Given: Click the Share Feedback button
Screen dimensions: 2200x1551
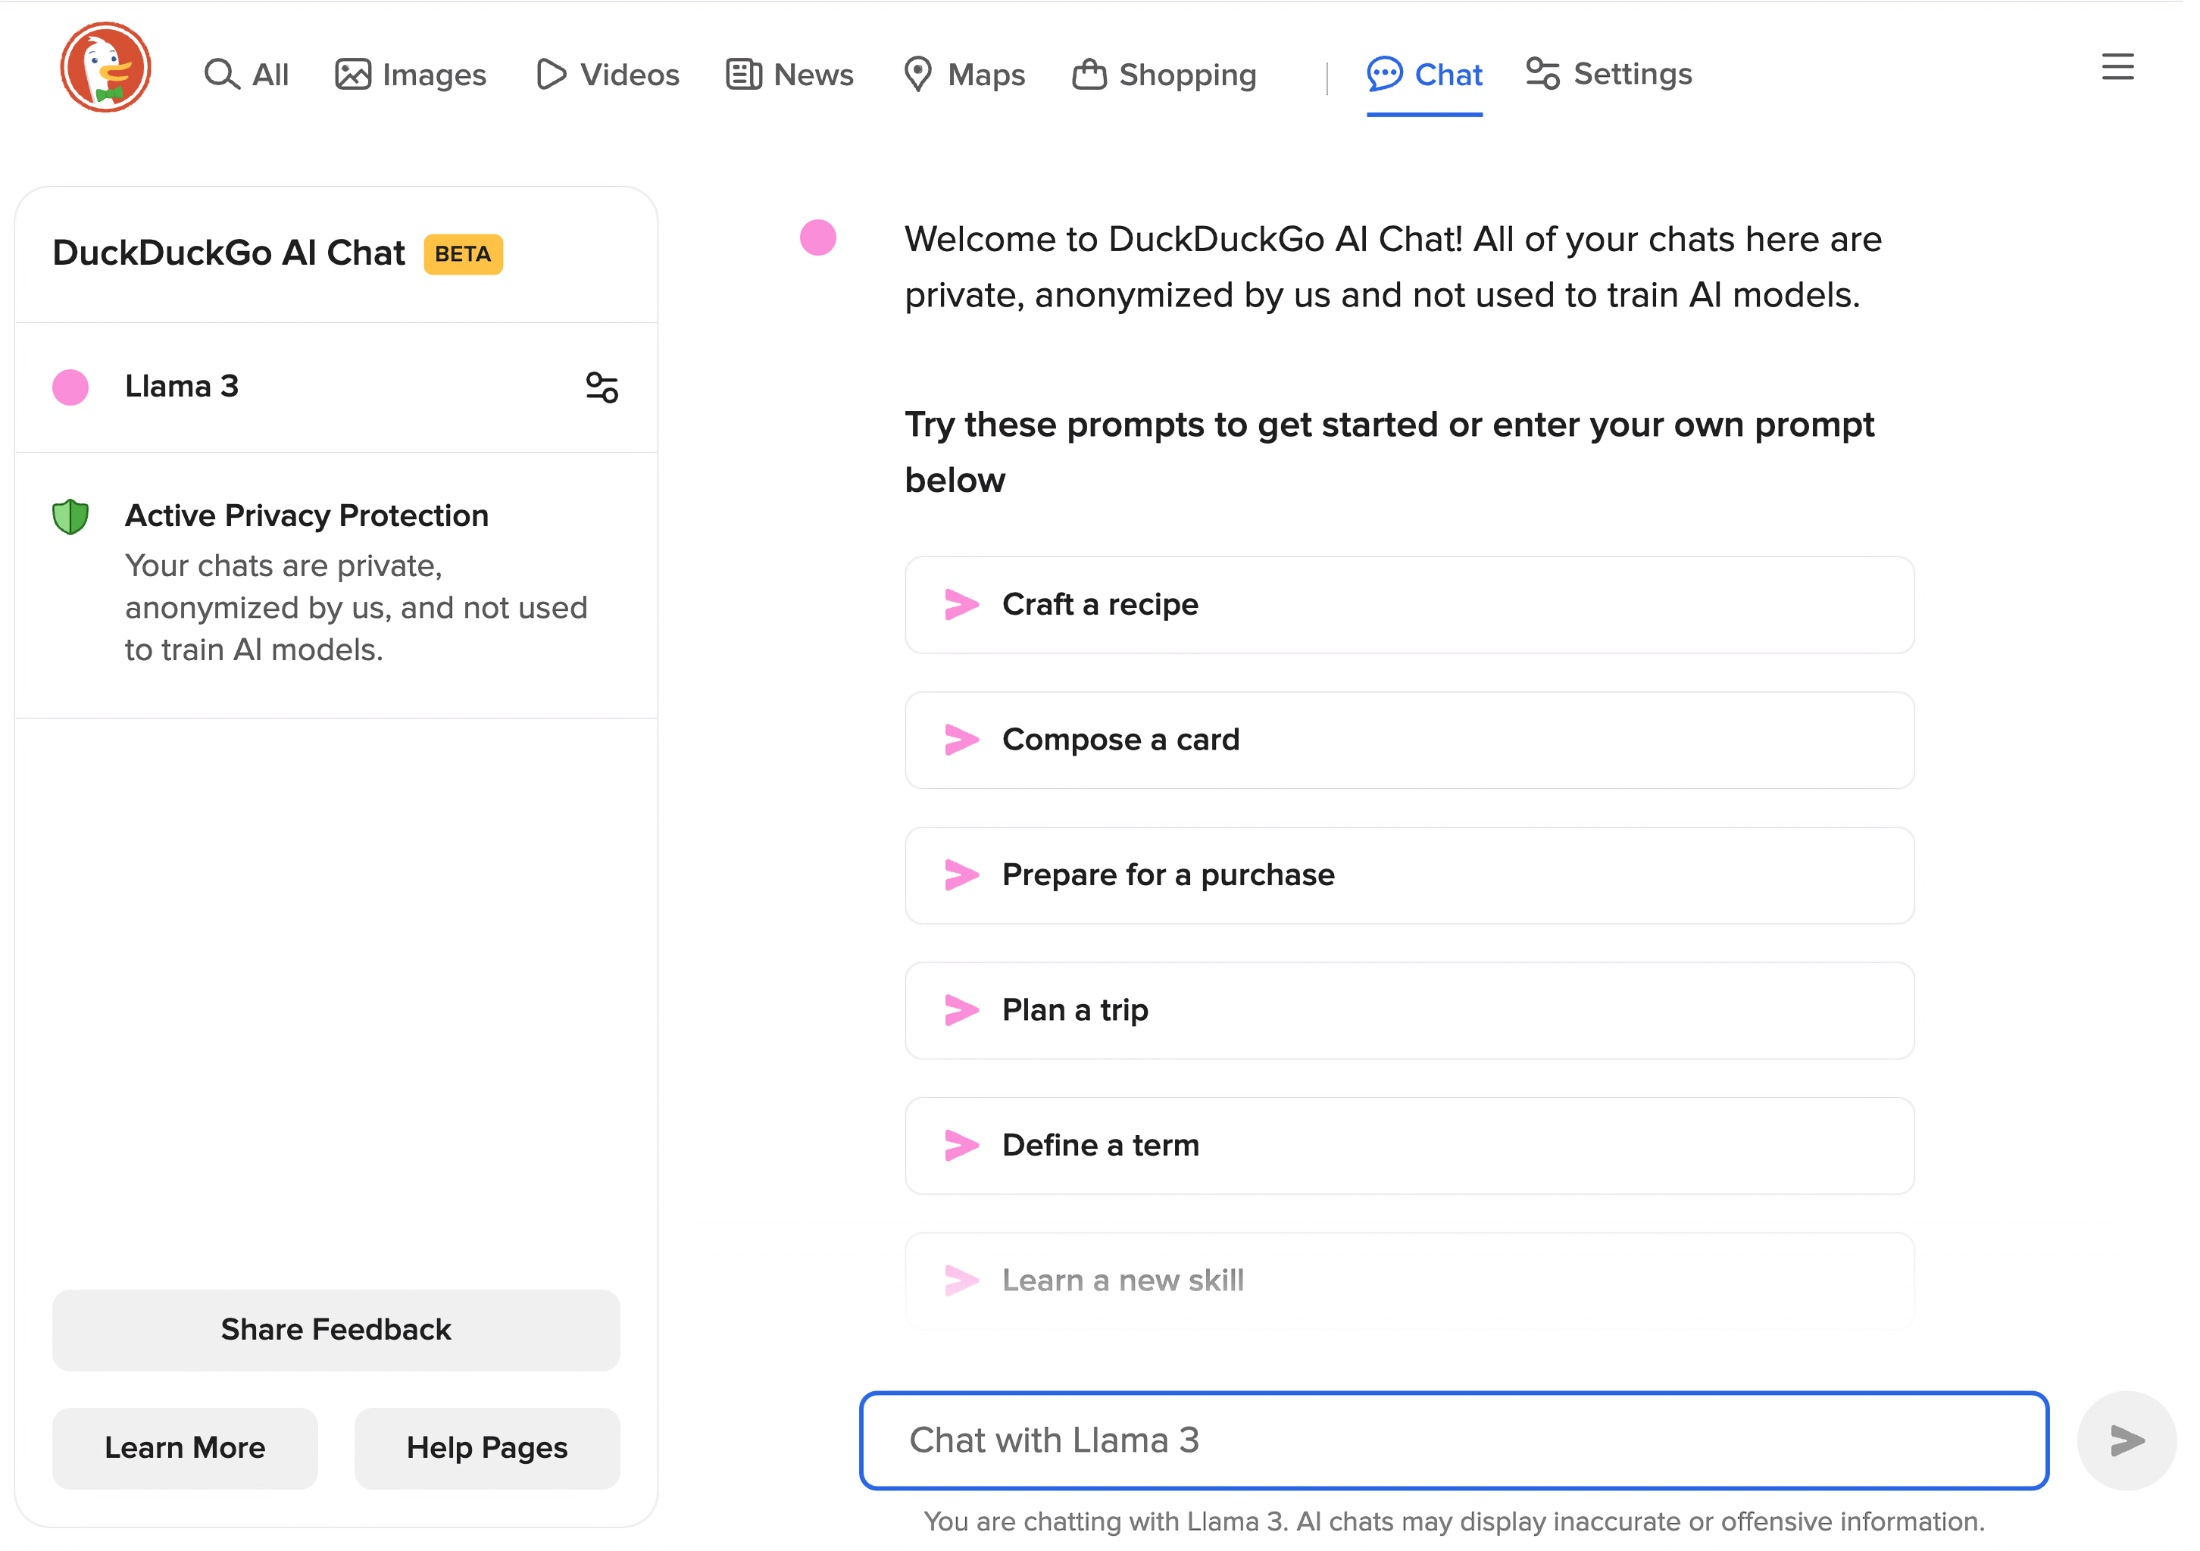Looking at the screenshot, I should (x=336, y=1330).
